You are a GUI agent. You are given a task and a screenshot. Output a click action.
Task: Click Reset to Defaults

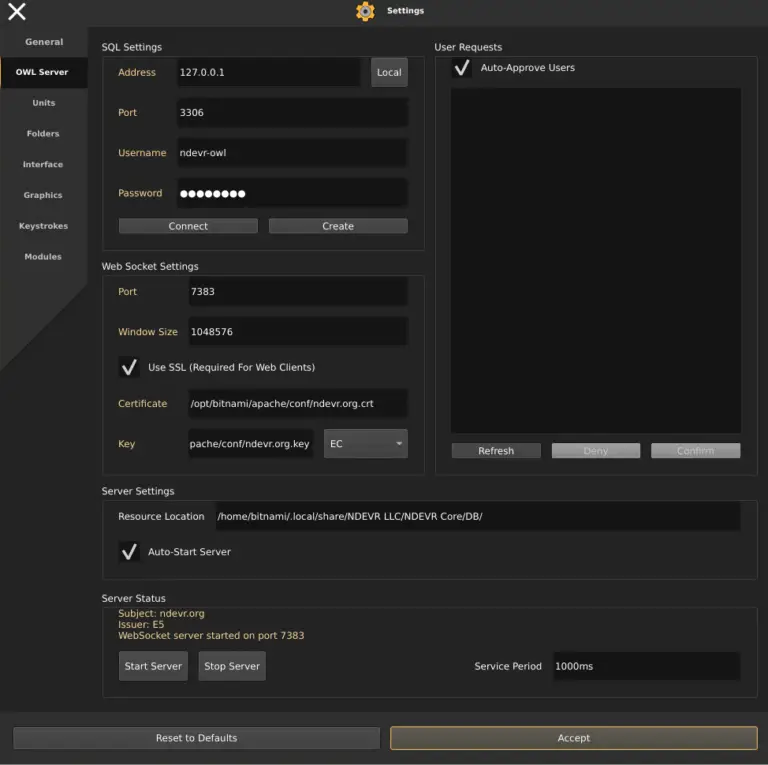pos(196,738)
